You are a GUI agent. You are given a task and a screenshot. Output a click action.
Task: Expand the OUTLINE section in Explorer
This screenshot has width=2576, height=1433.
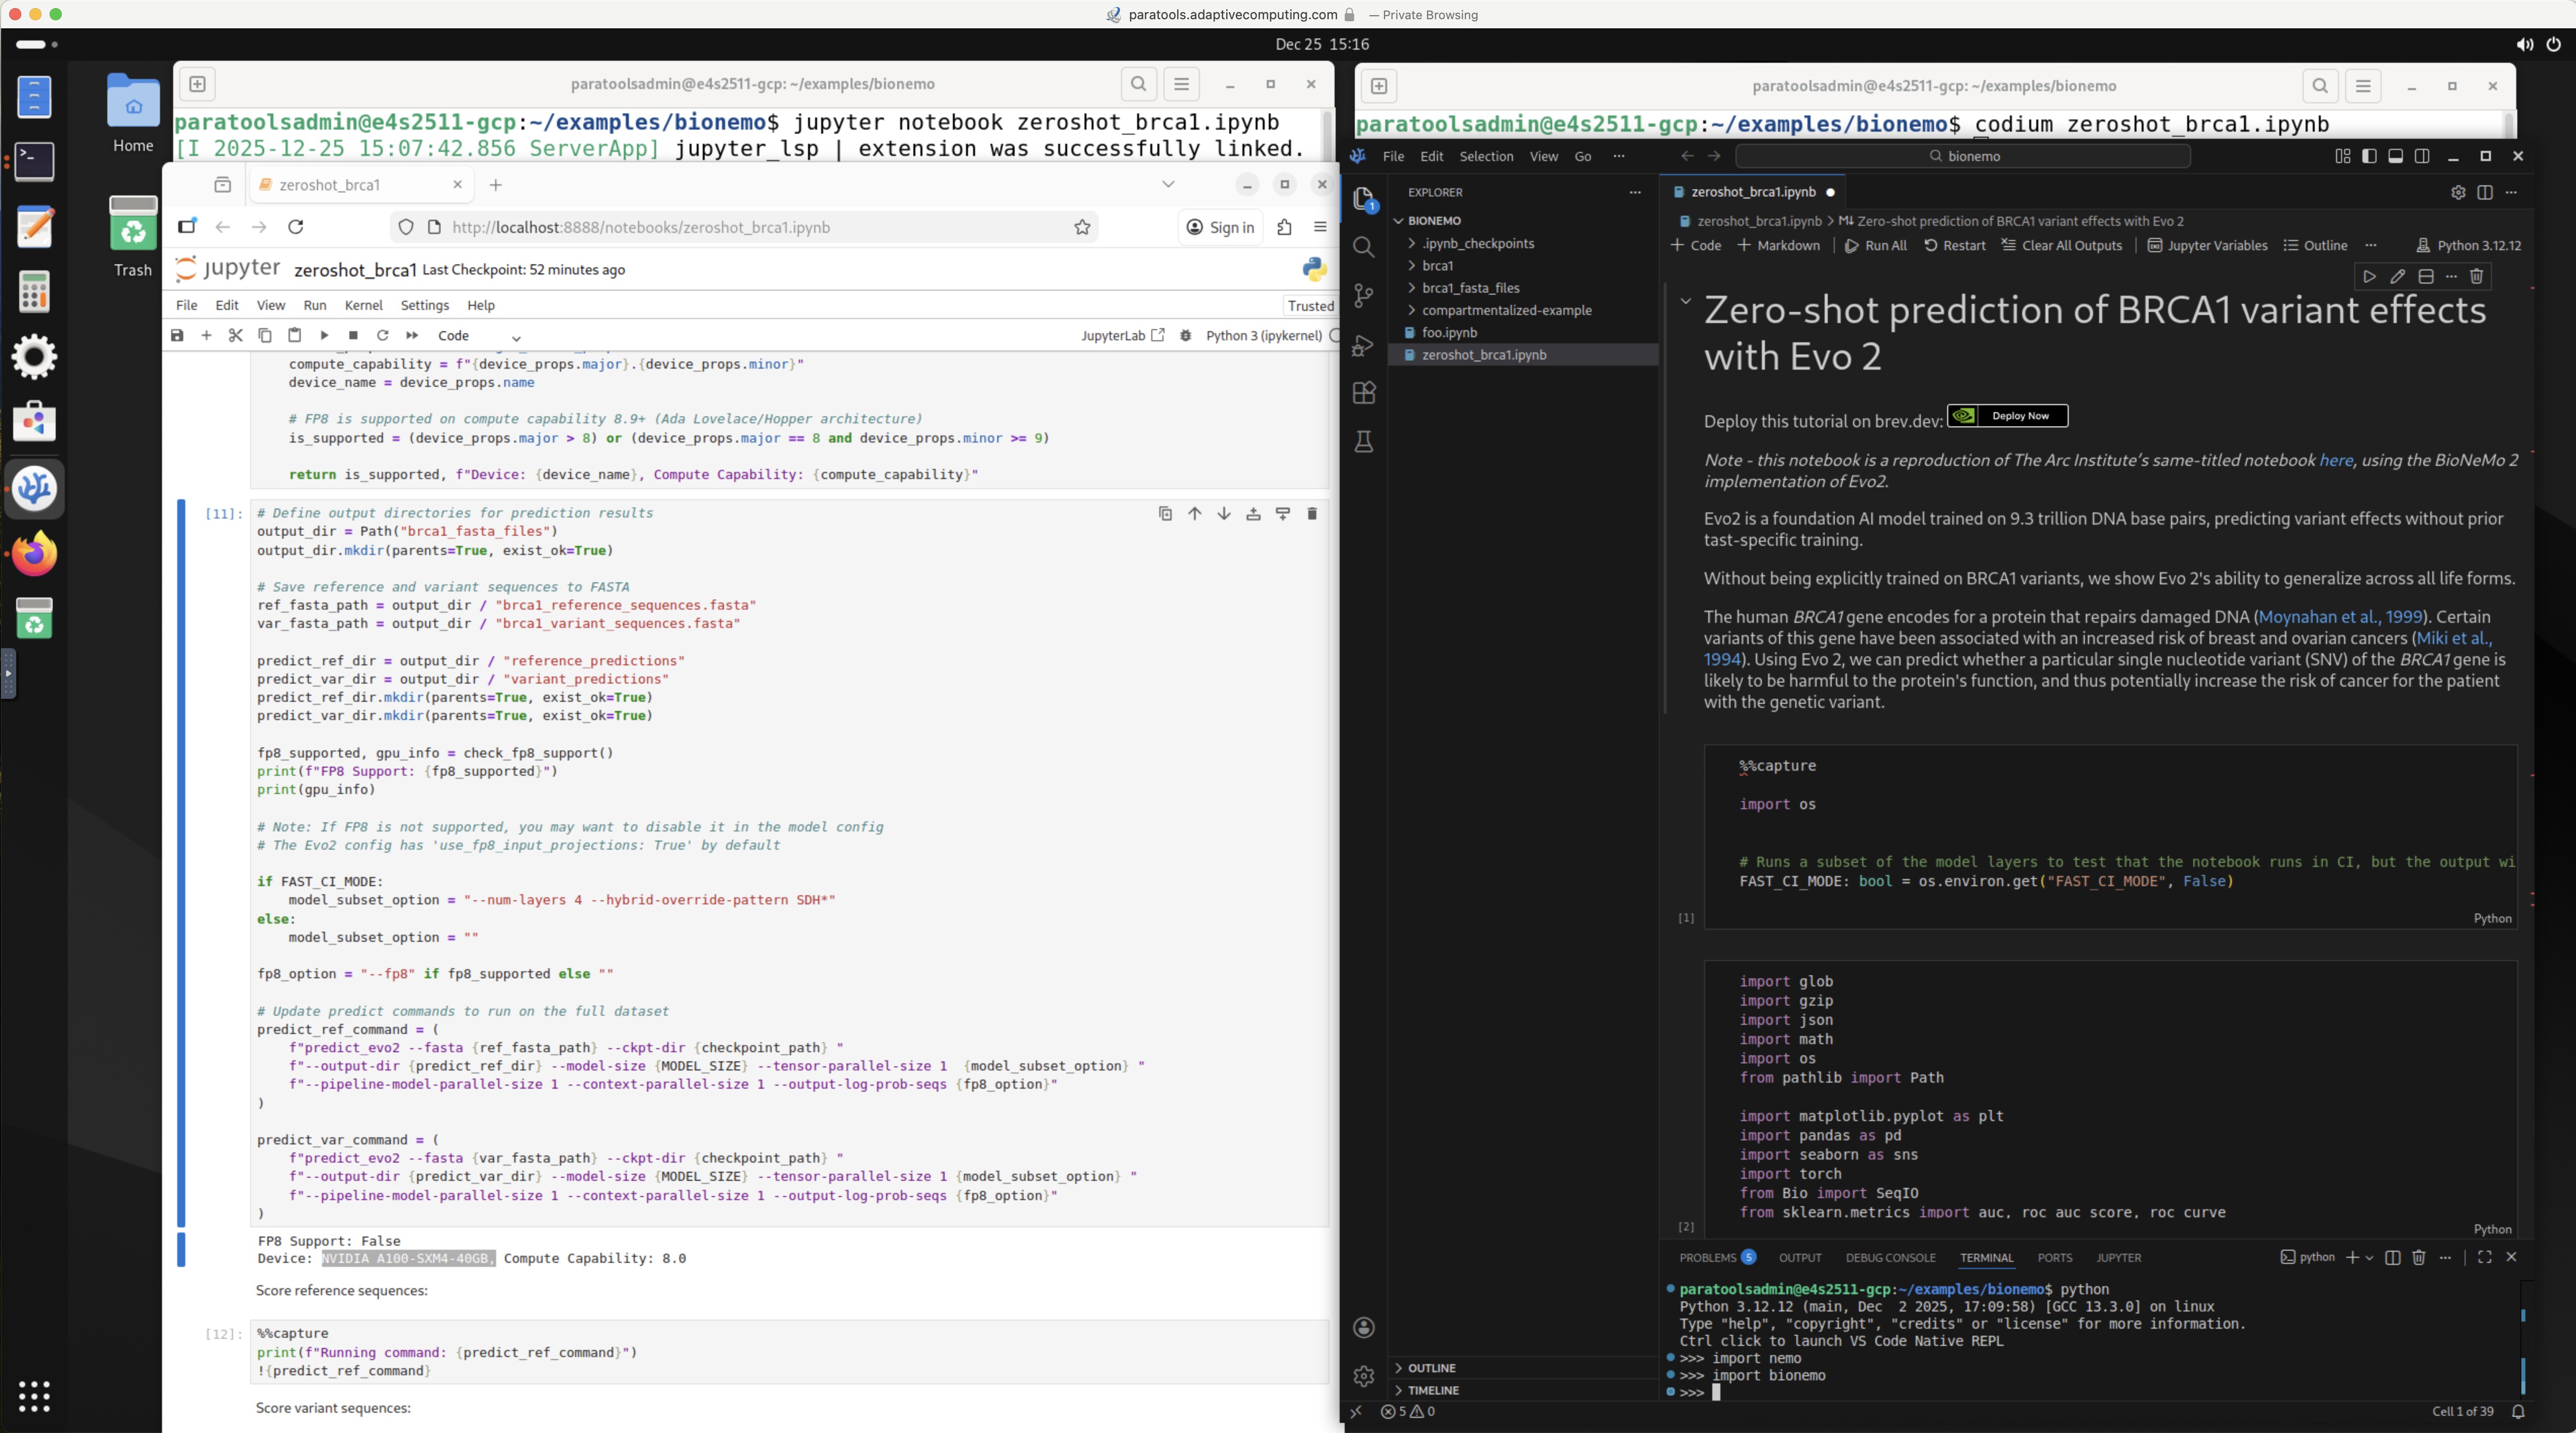point(1431,1368)
